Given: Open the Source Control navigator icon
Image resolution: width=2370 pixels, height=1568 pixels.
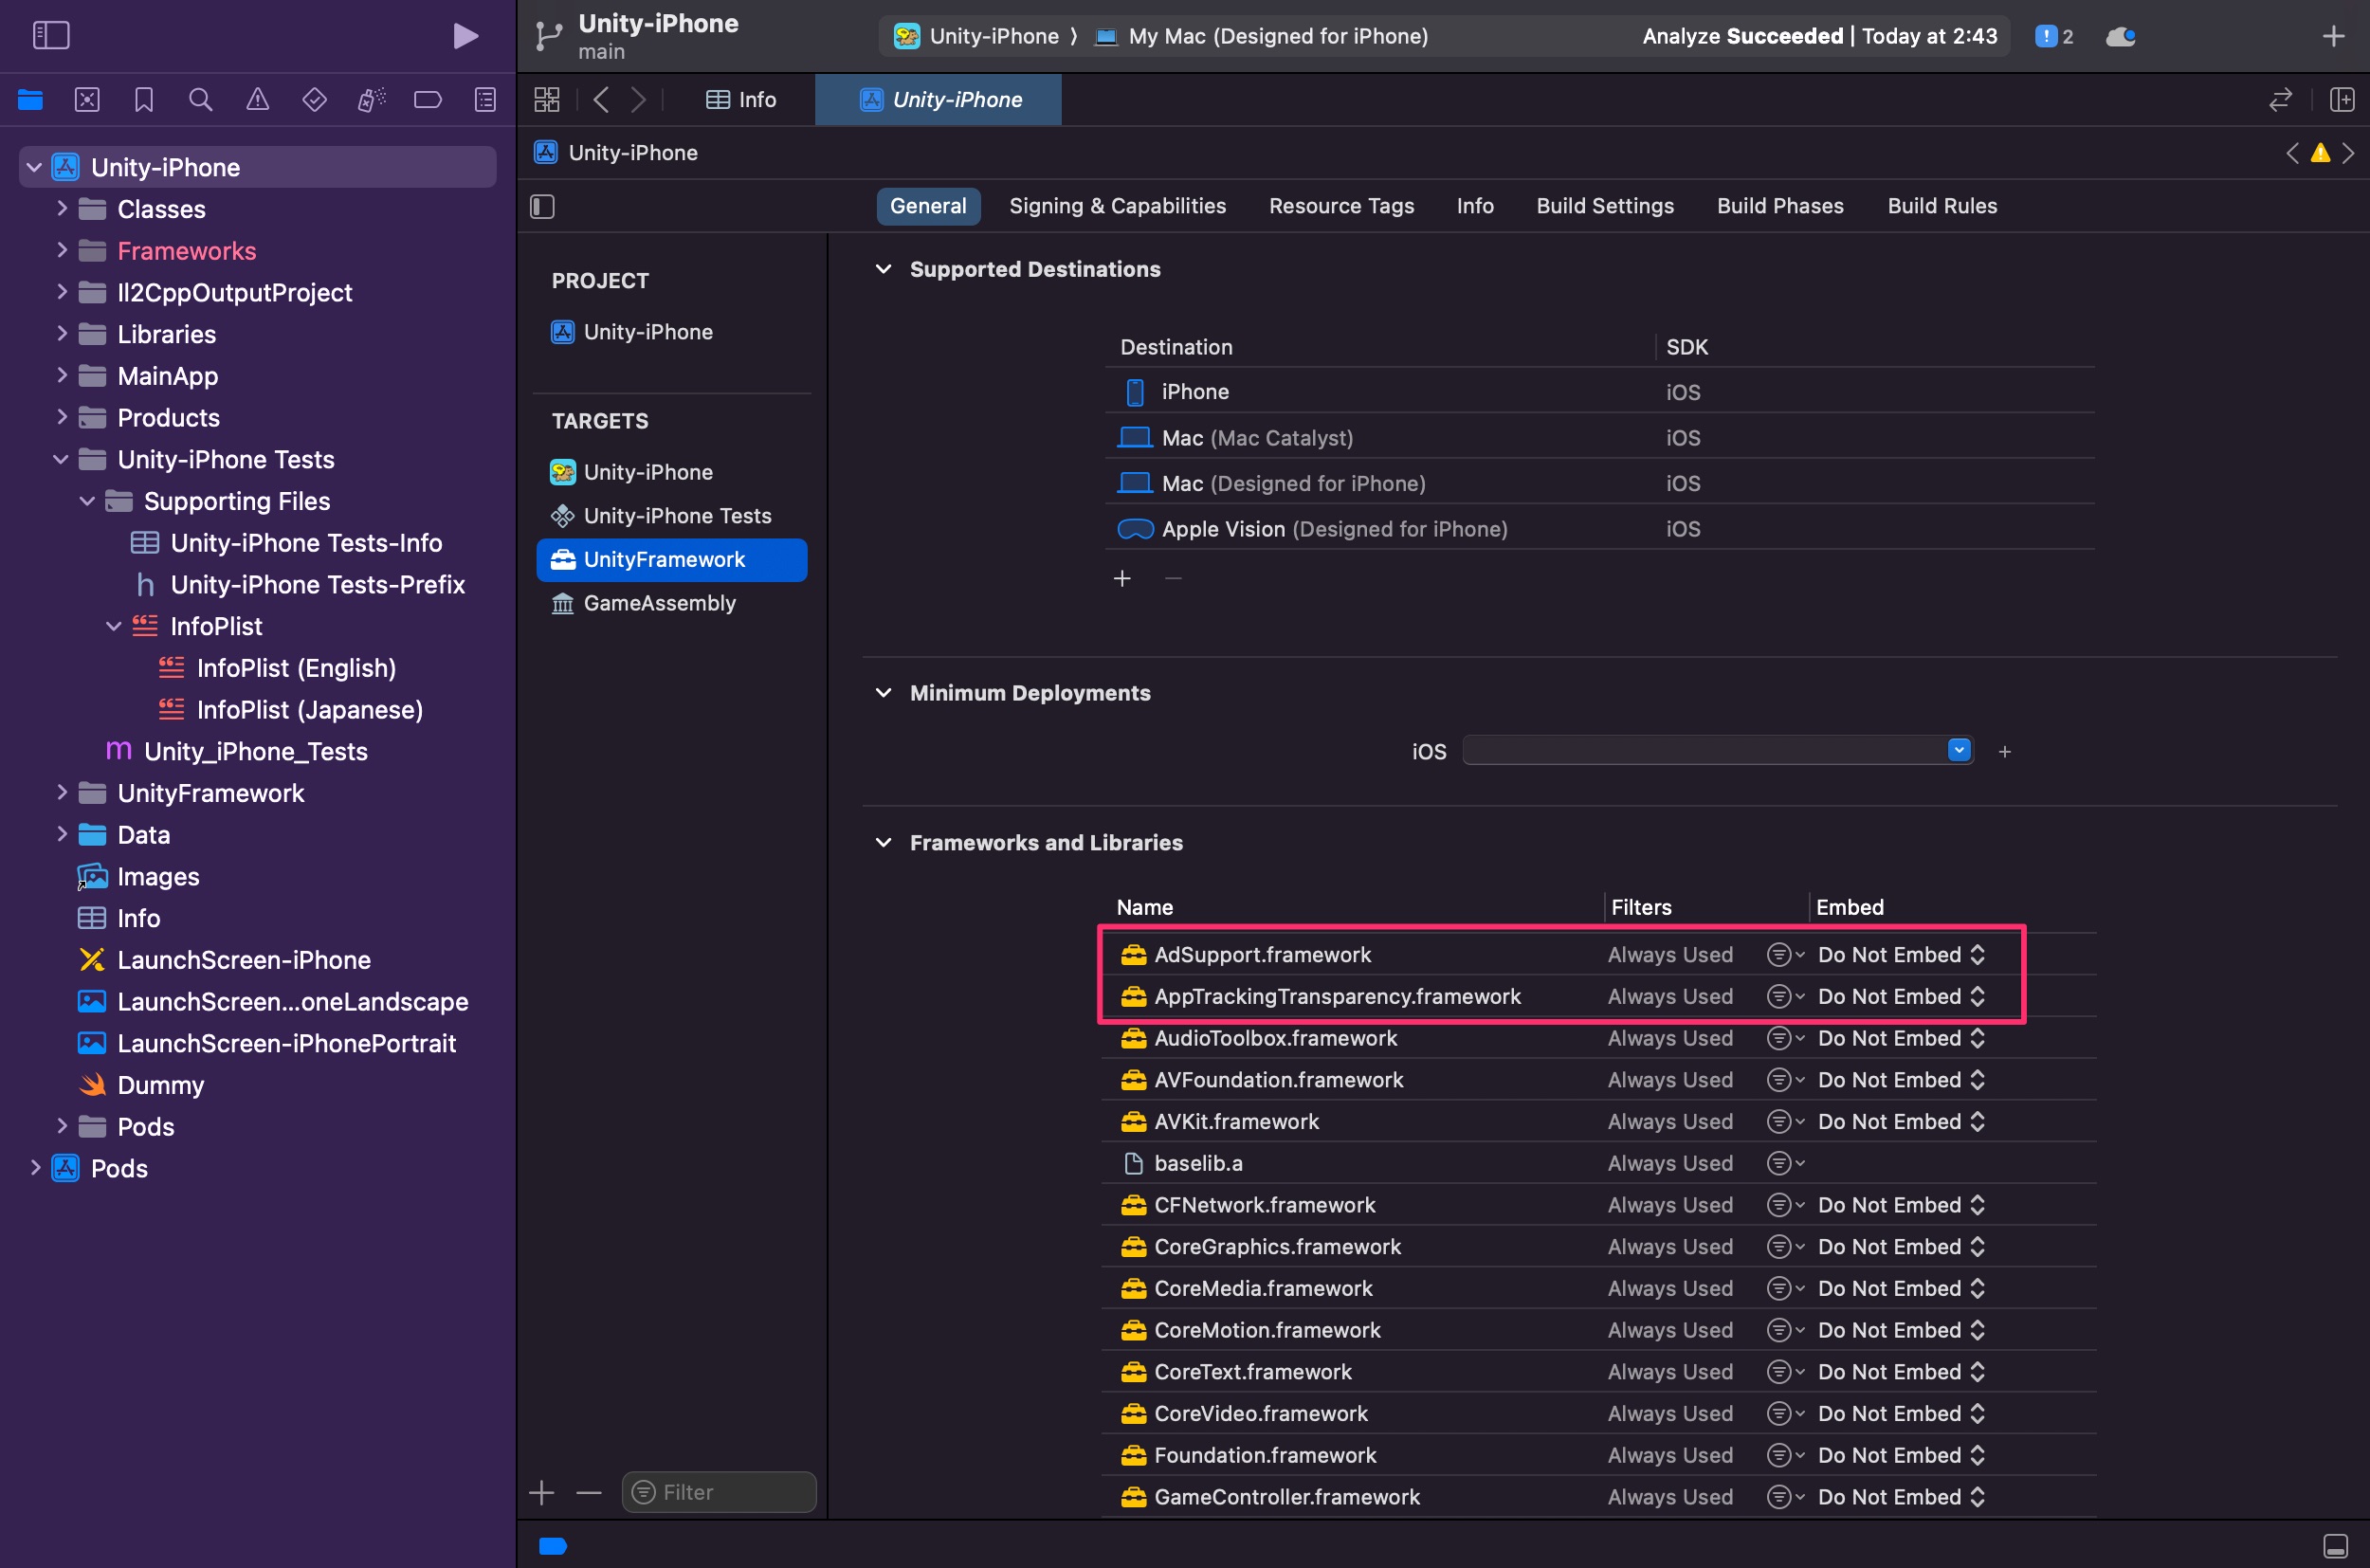Looking at the screenshot, I should (x=87, y=99).
